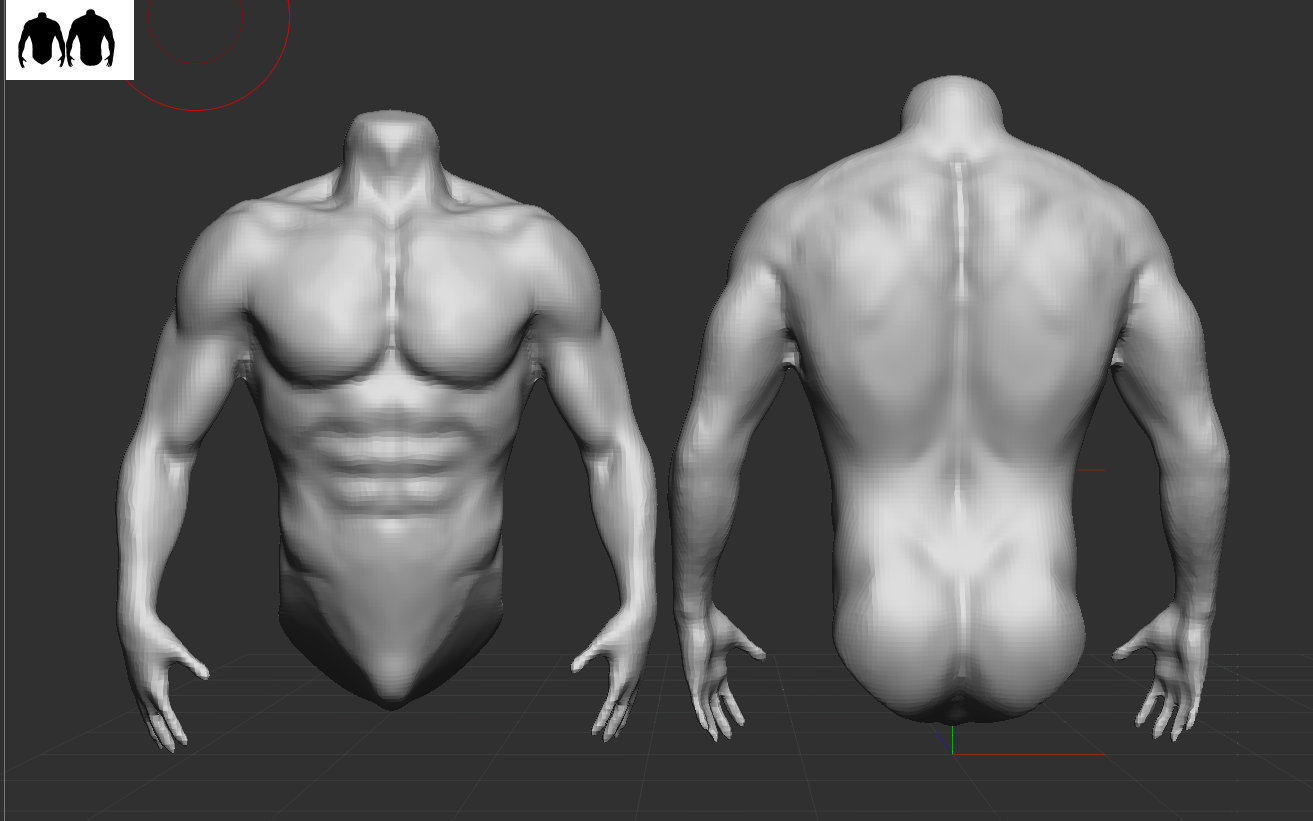
Task: Click the short red marker beside the back model's forearm
Action: (1089, 470)
